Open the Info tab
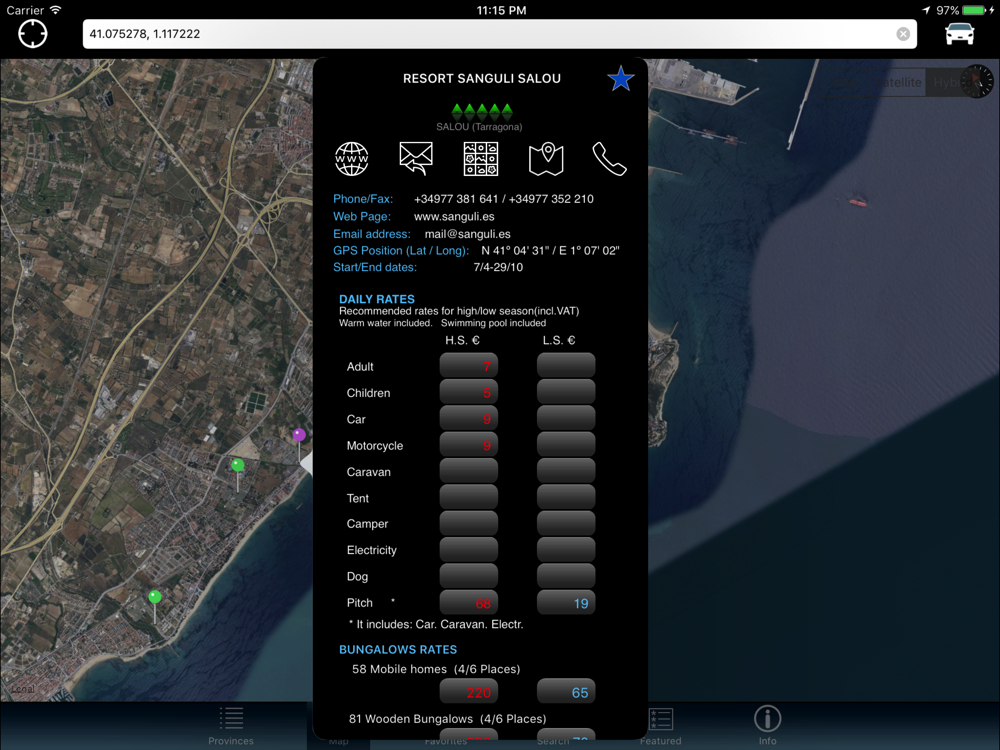The height and width of the screenshot is (750, 1000). click(767, 726)
